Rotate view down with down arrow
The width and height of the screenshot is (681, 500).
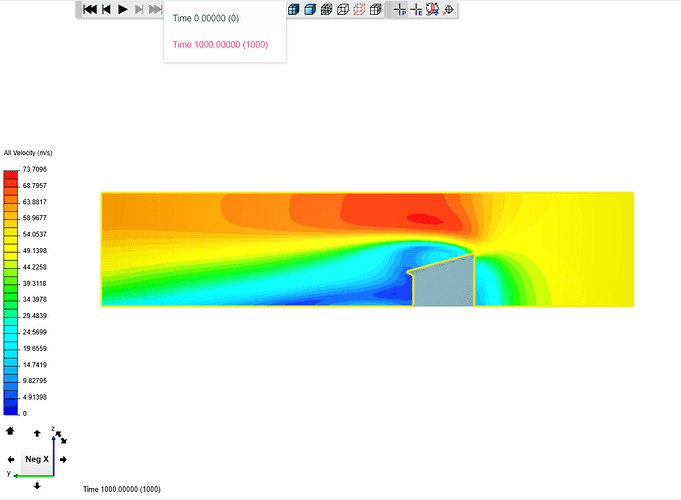click(x=37, y=486)
